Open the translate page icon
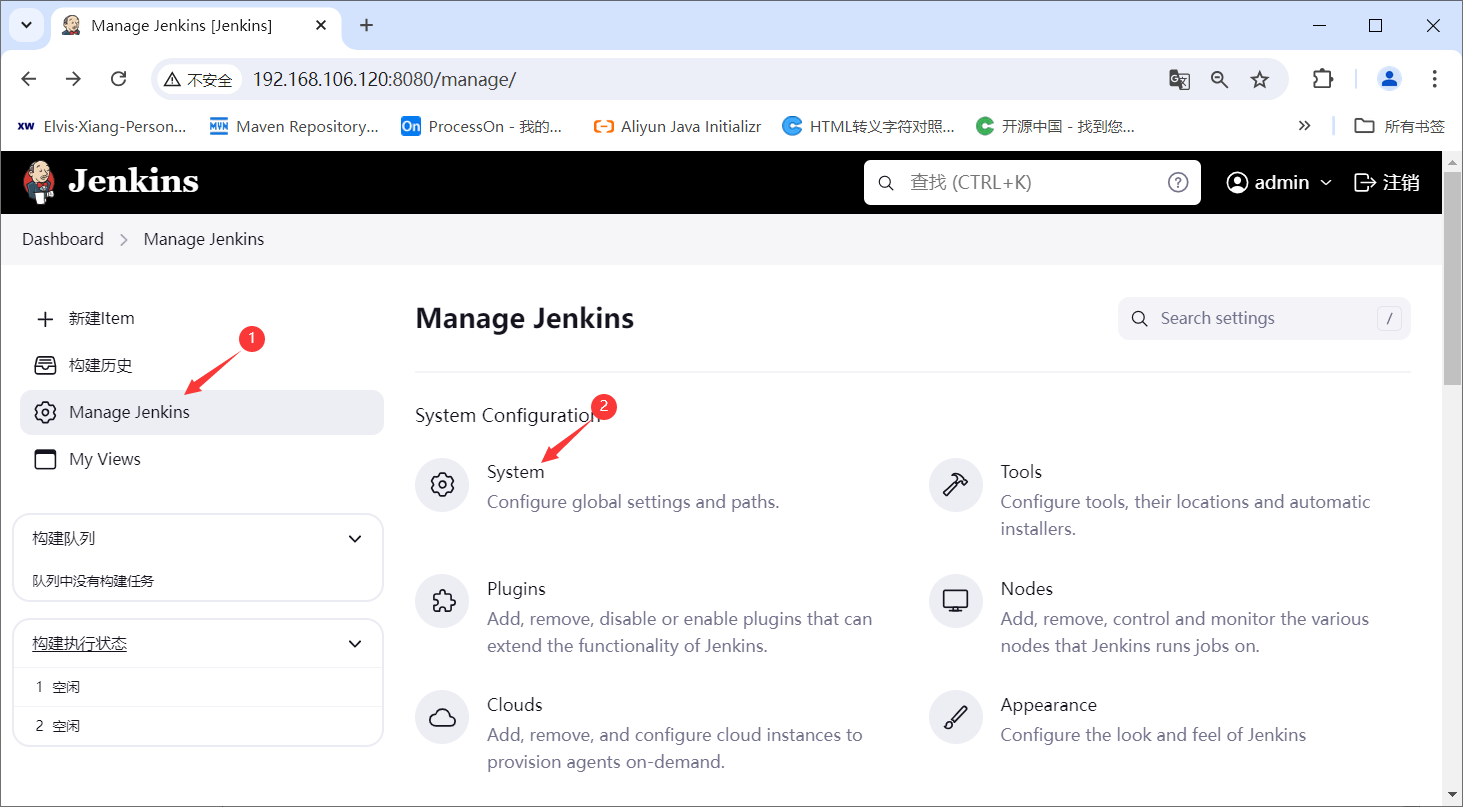 pyautogui.click(x=1179, y=79)
